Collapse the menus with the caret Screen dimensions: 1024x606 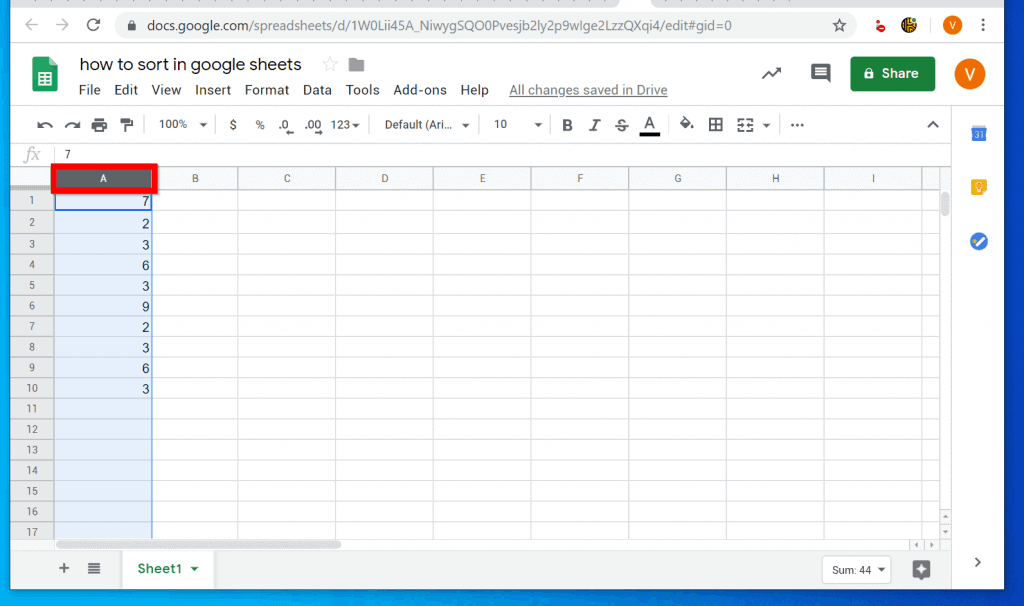[x=933, y=125]
